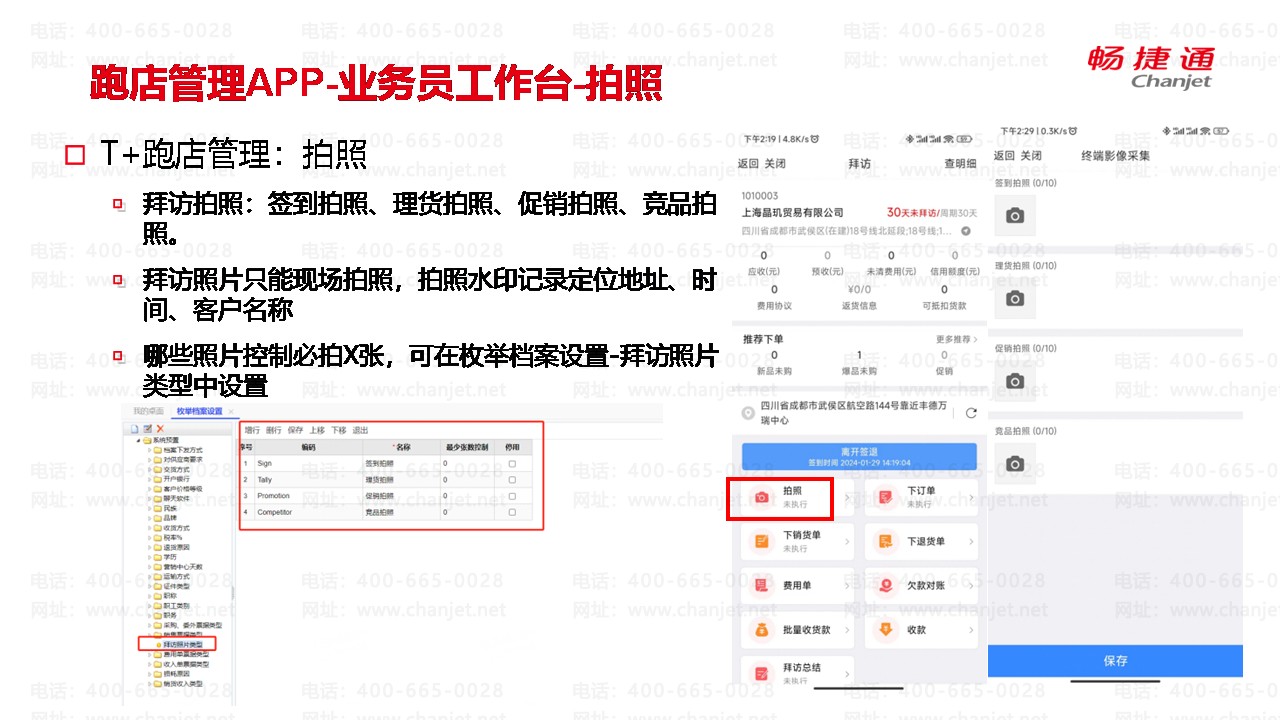Click 上移 in the toolbar
Screen dimensions: 1280x720
[x=317, y=430]
